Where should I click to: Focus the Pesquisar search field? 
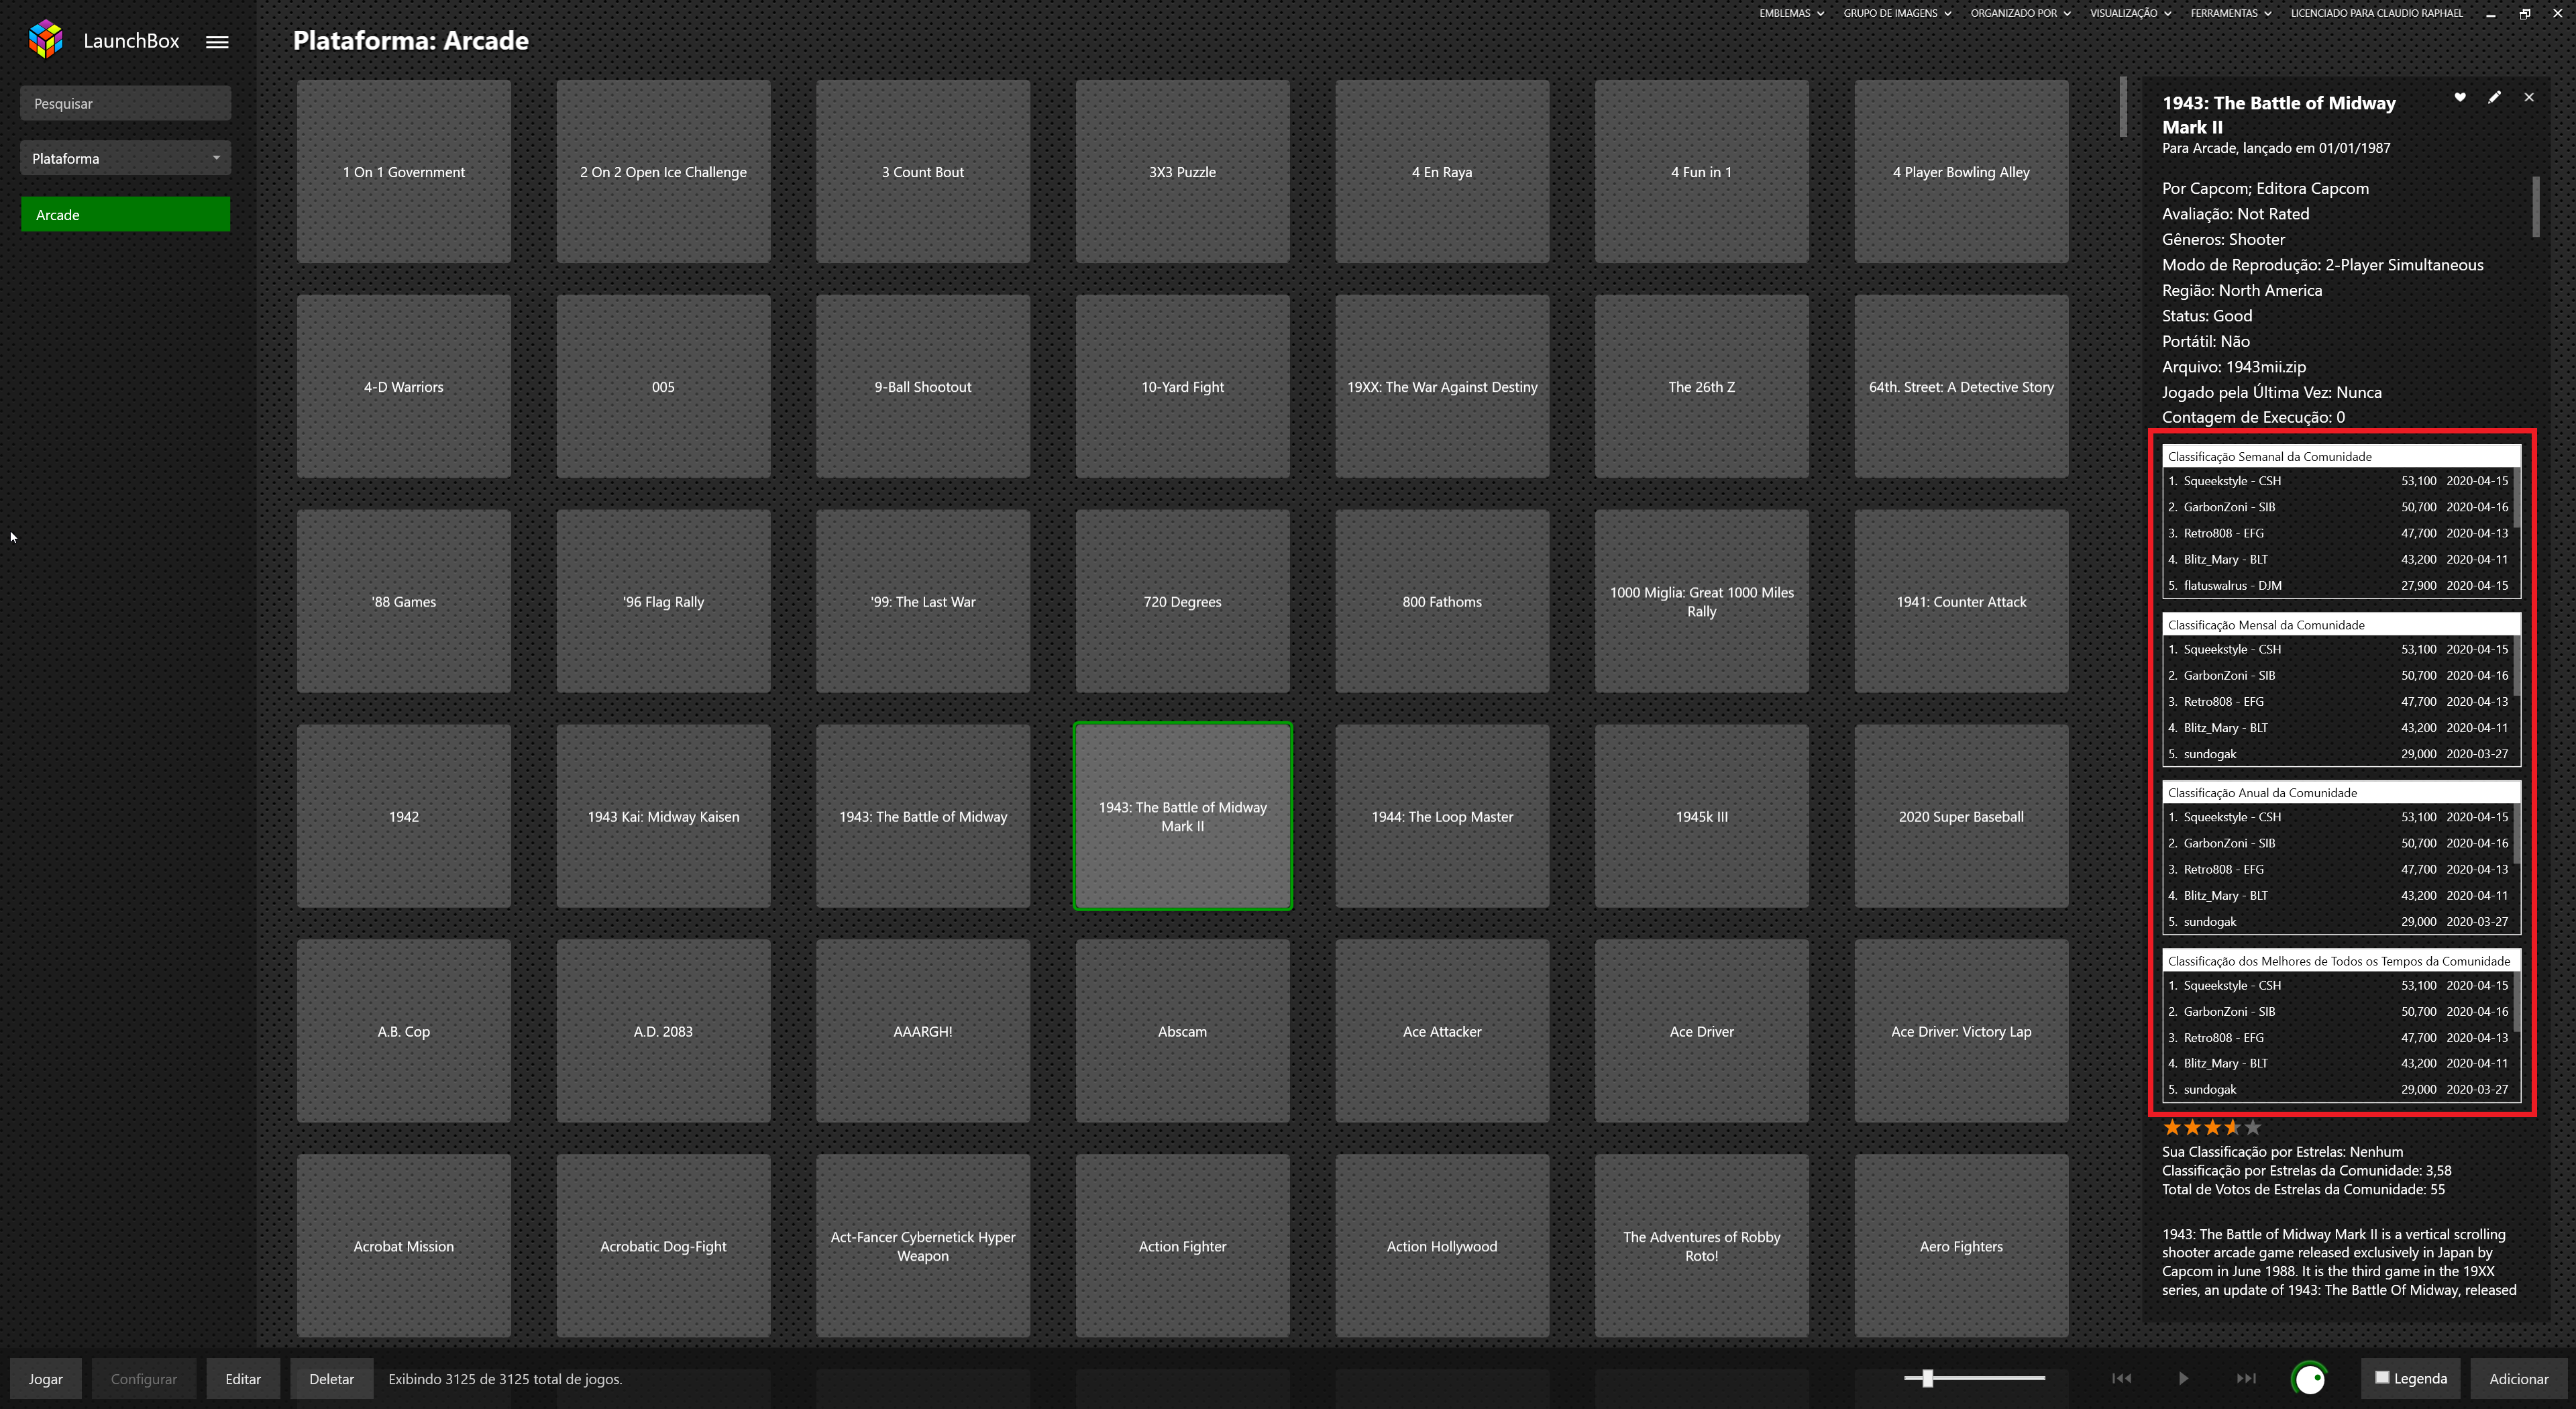click(125, 103)
